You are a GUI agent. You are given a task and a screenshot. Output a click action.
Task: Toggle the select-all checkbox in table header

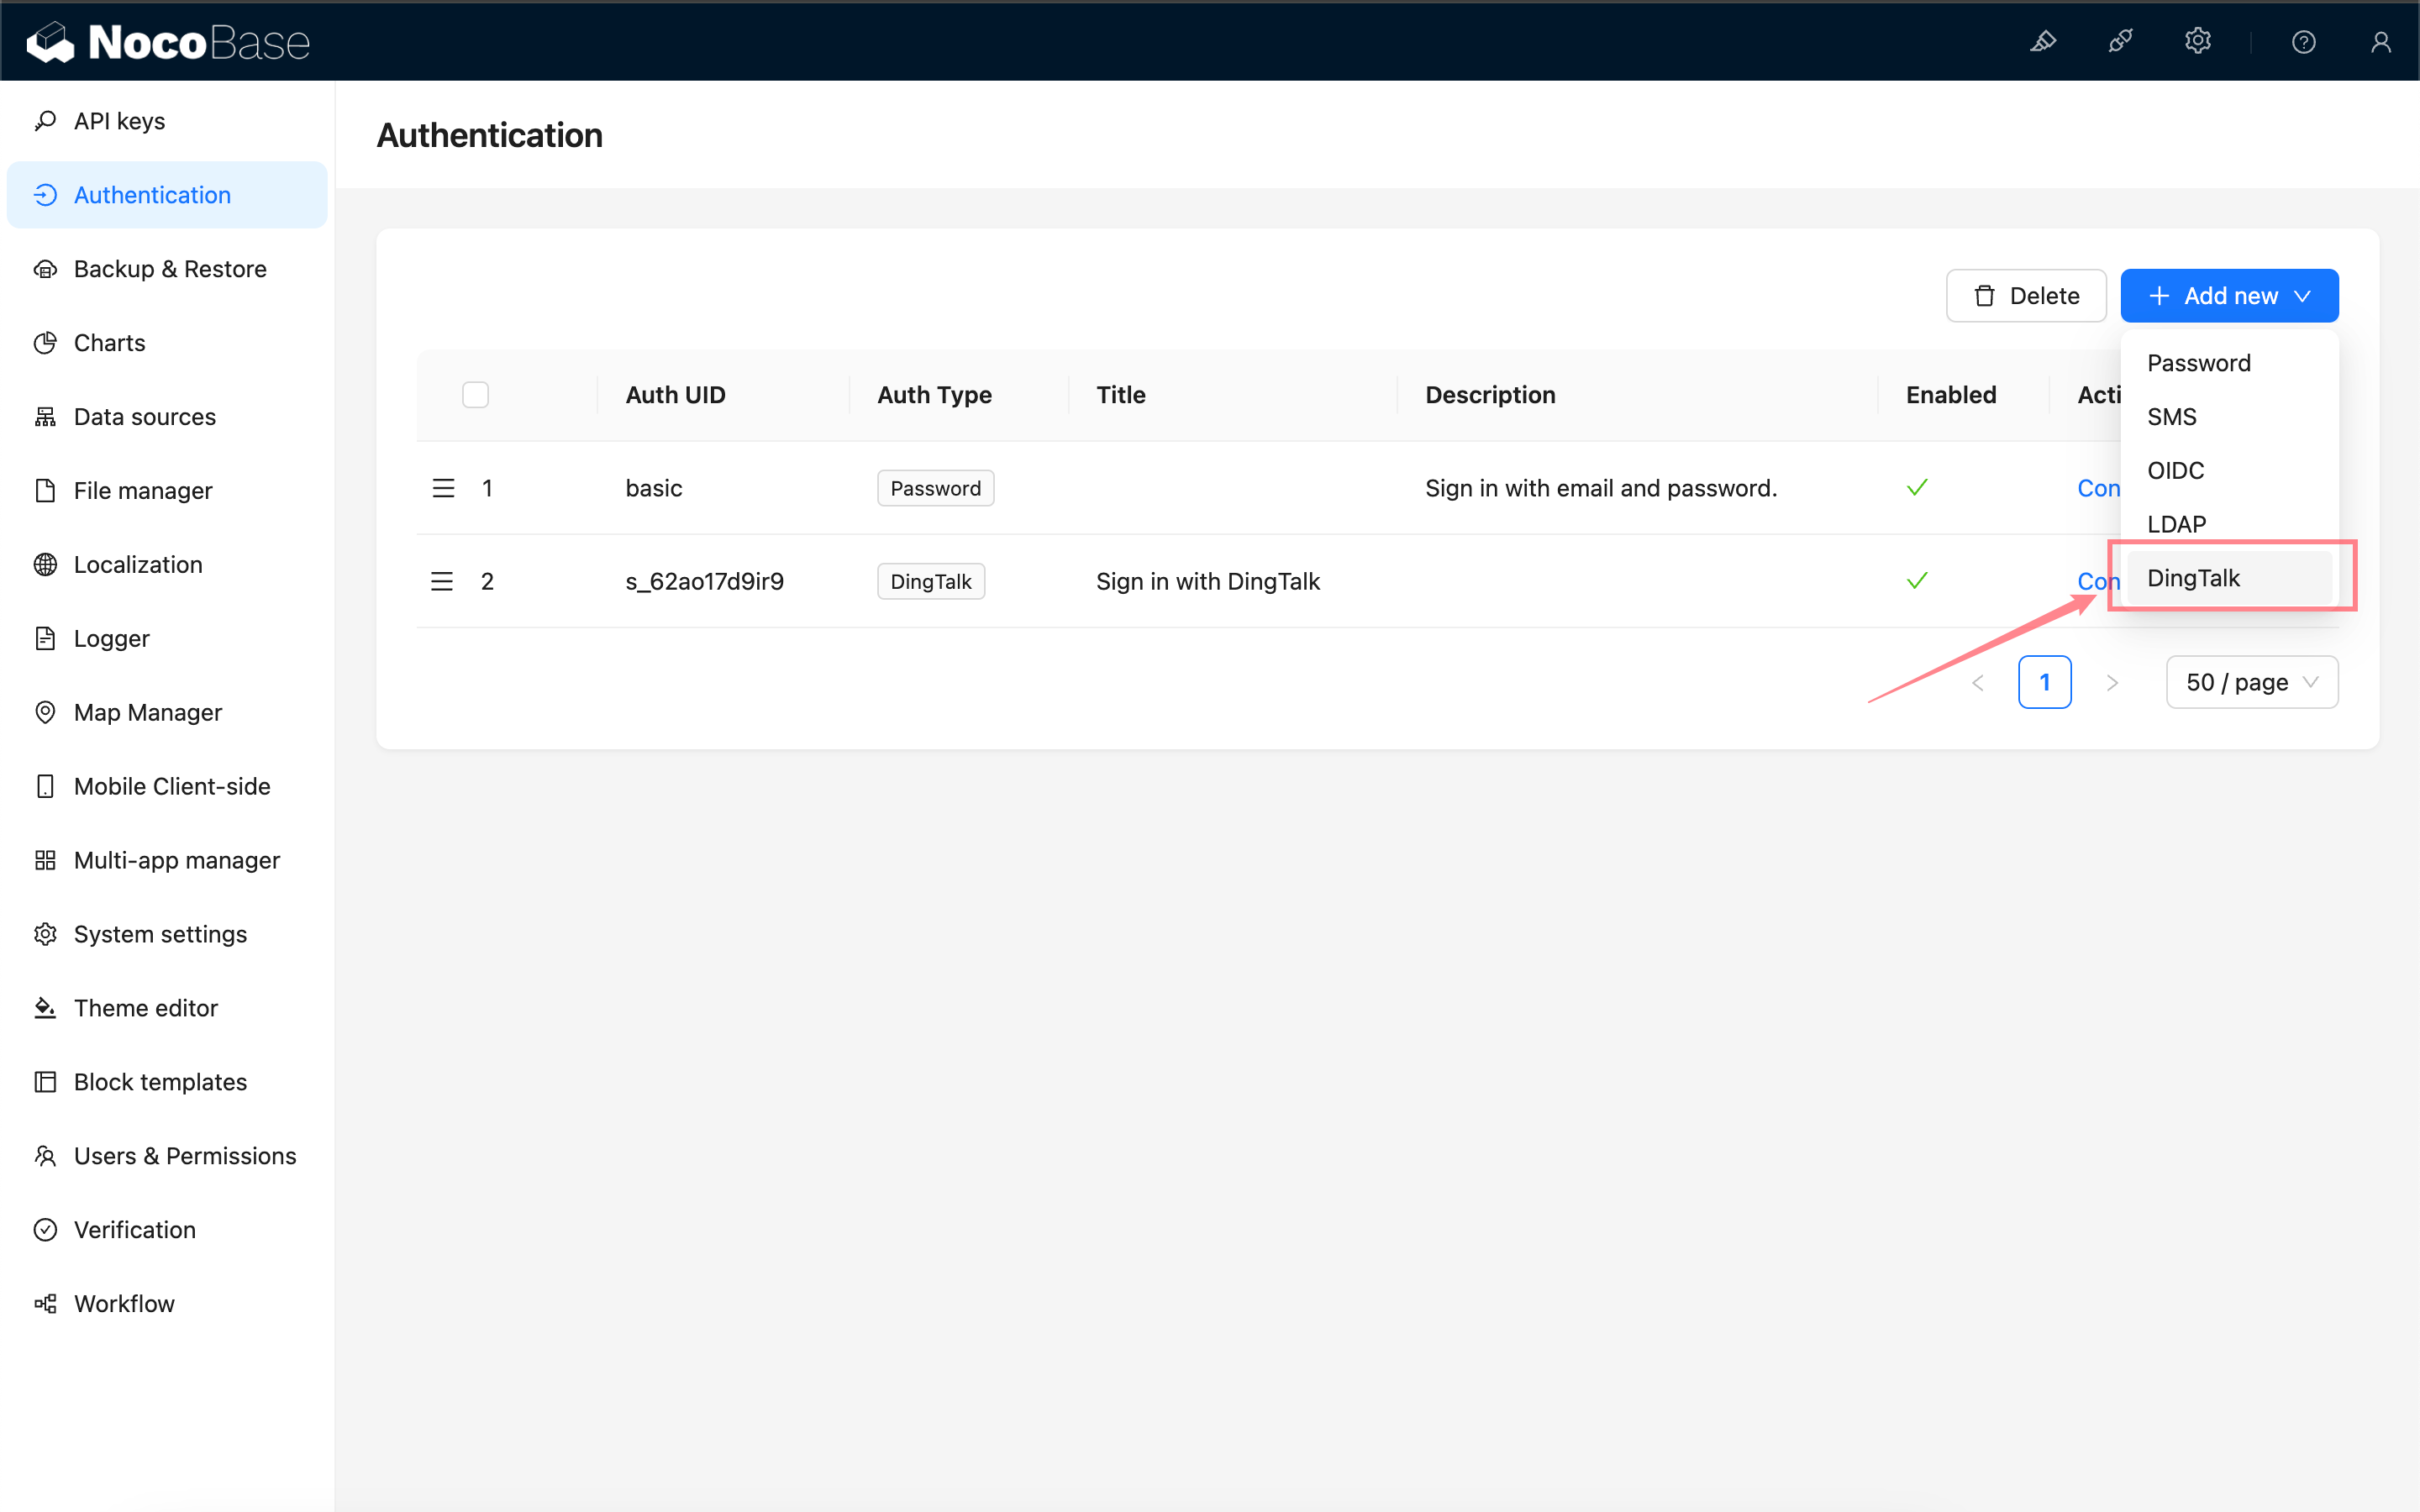(475, 395)
